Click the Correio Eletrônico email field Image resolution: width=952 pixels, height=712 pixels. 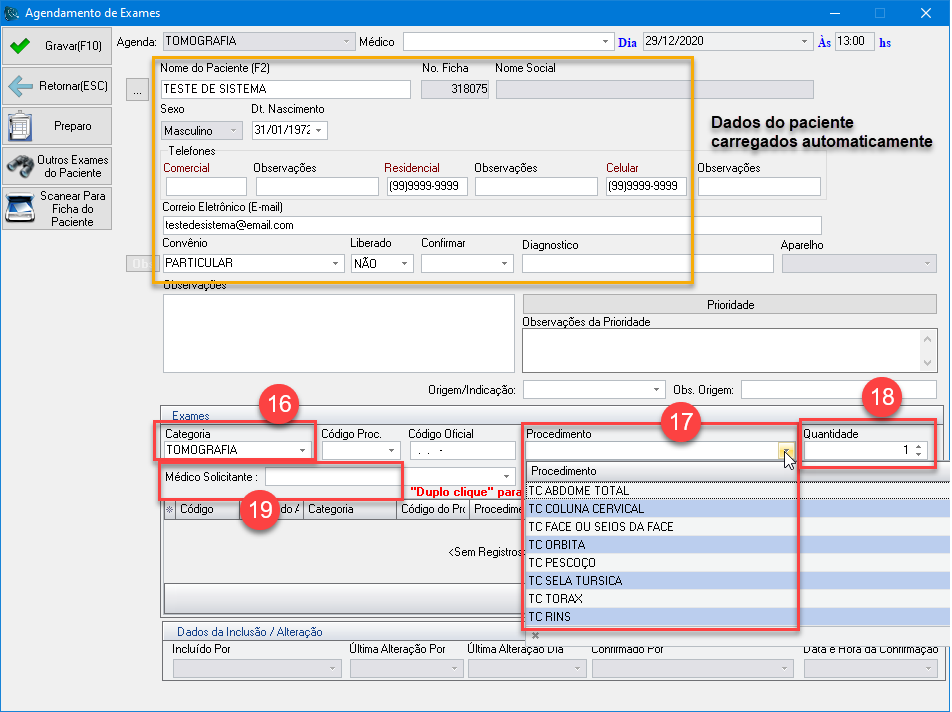490,225
